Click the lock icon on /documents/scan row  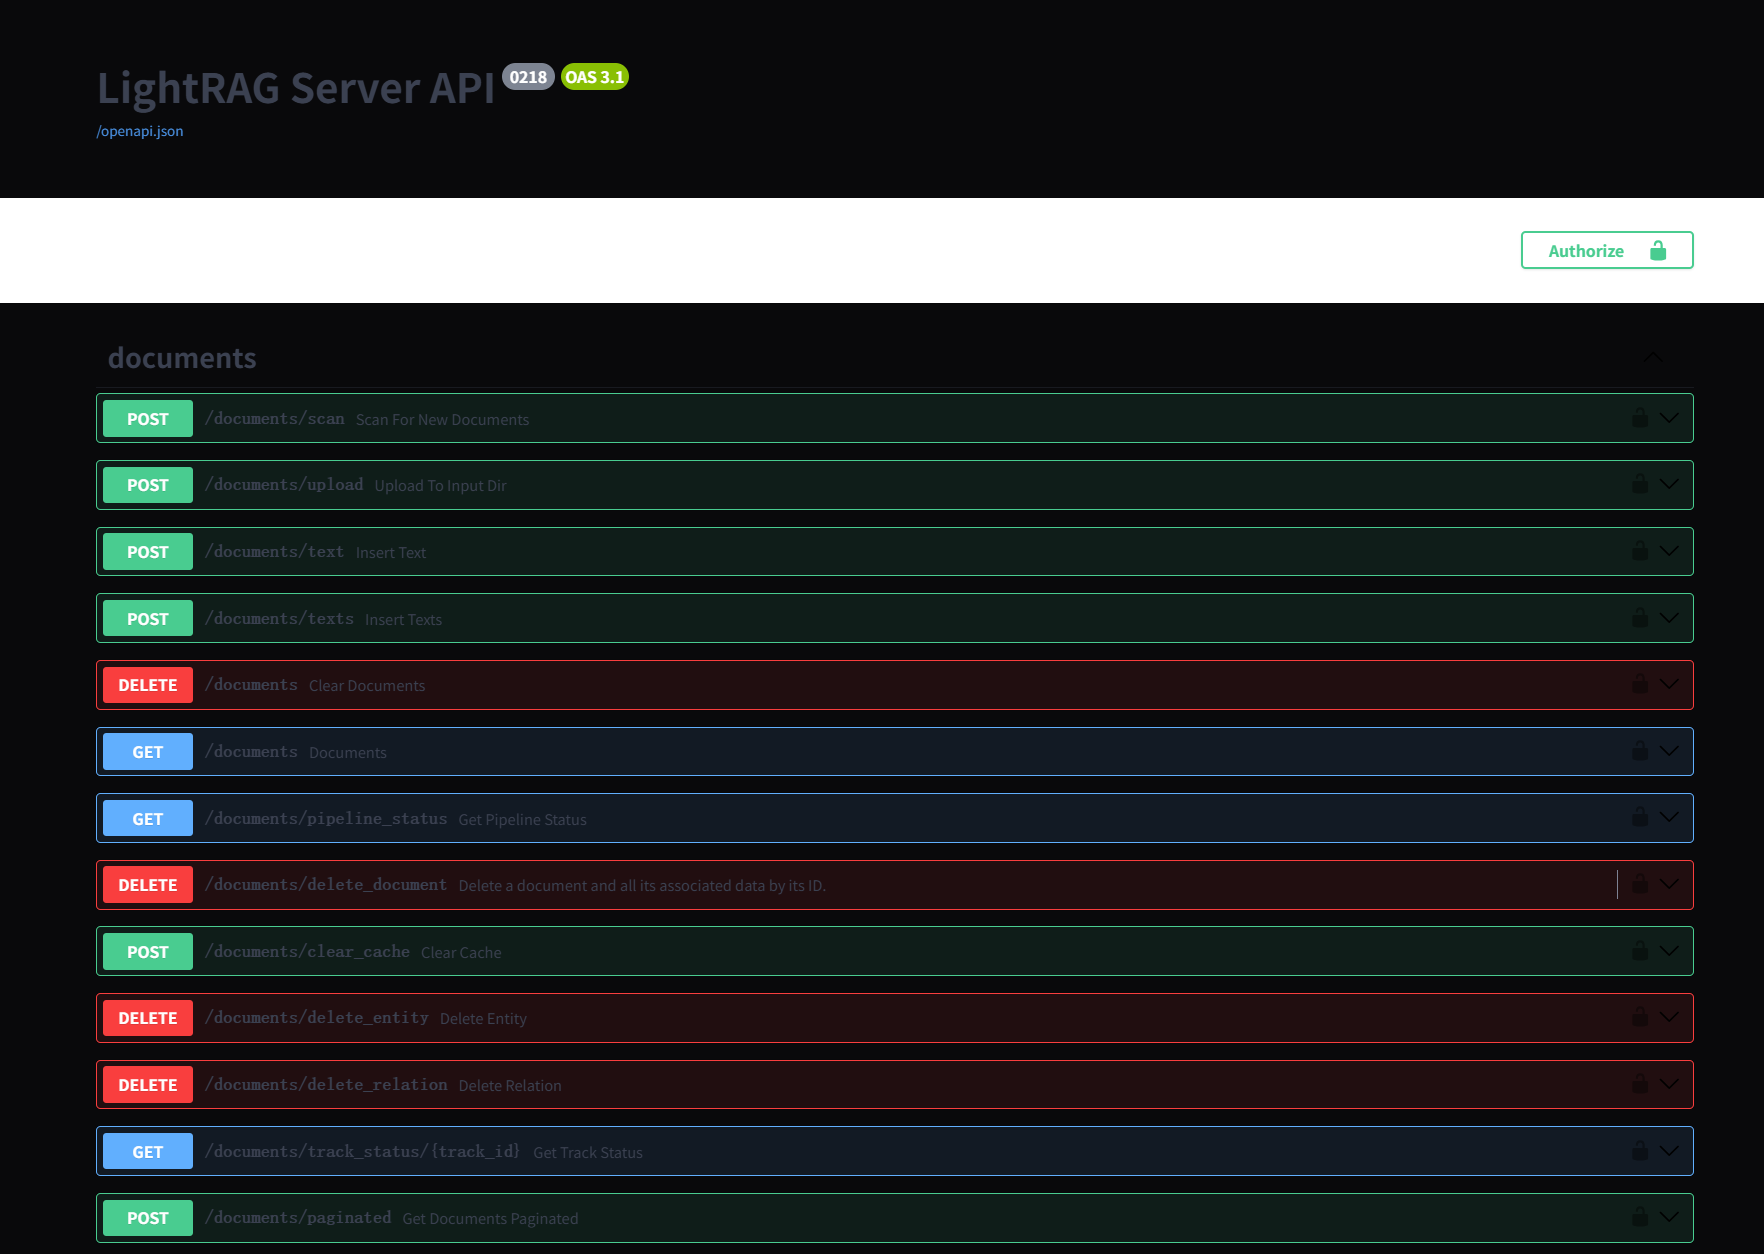[1640, 418]
